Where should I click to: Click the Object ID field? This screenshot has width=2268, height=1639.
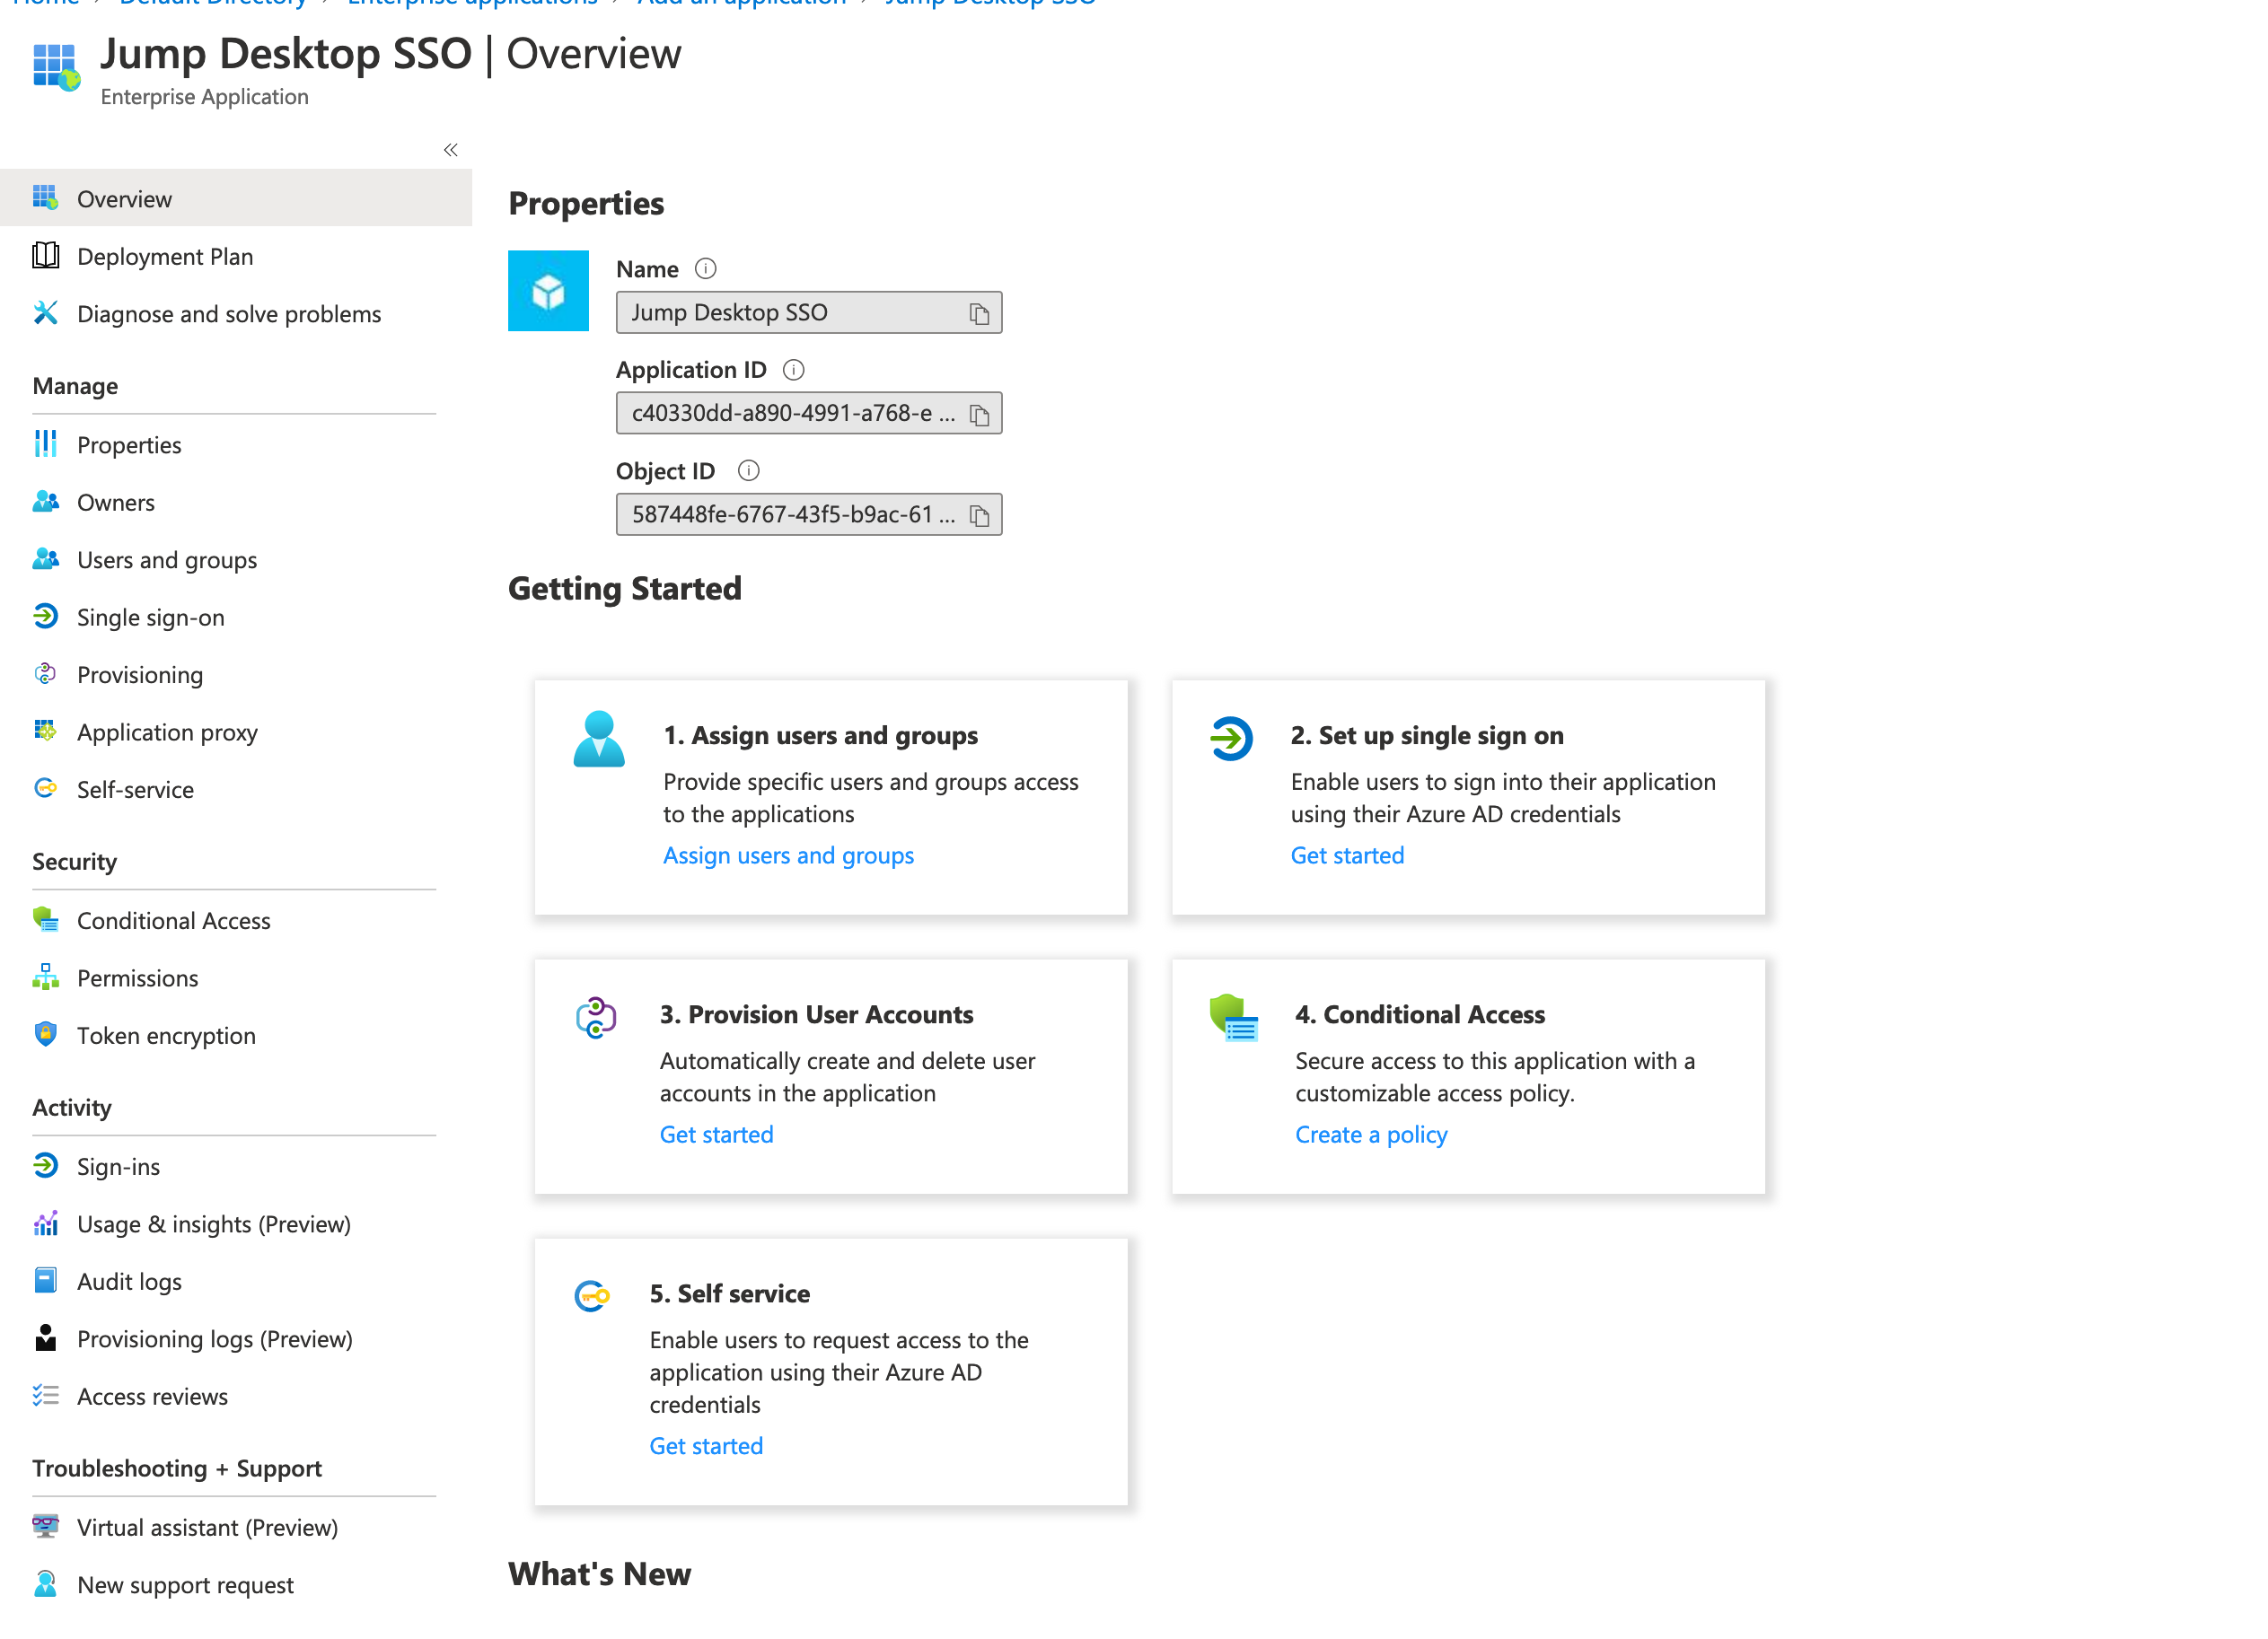(809, 514)
